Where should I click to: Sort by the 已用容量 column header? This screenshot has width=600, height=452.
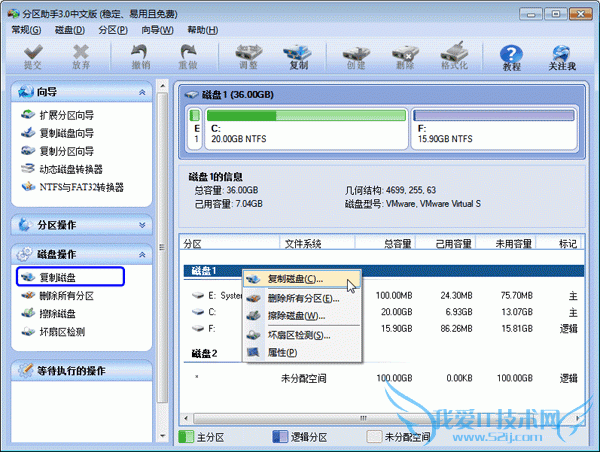[446, 244]
